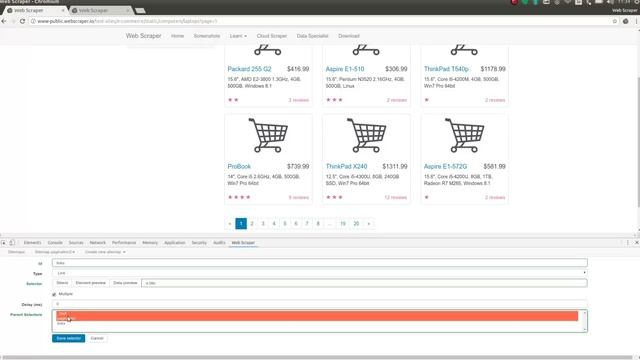
Task: Open the Network DevTools tab
Action: 98,242
